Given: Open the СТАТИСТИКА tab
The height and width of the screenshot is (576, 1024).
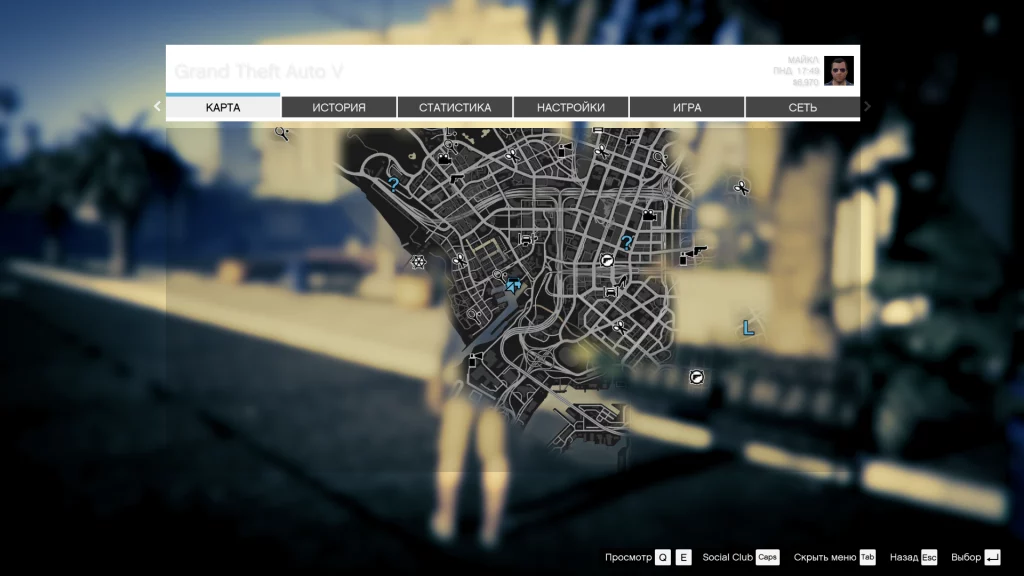Looking at the screenshot, I should (455, 107).
